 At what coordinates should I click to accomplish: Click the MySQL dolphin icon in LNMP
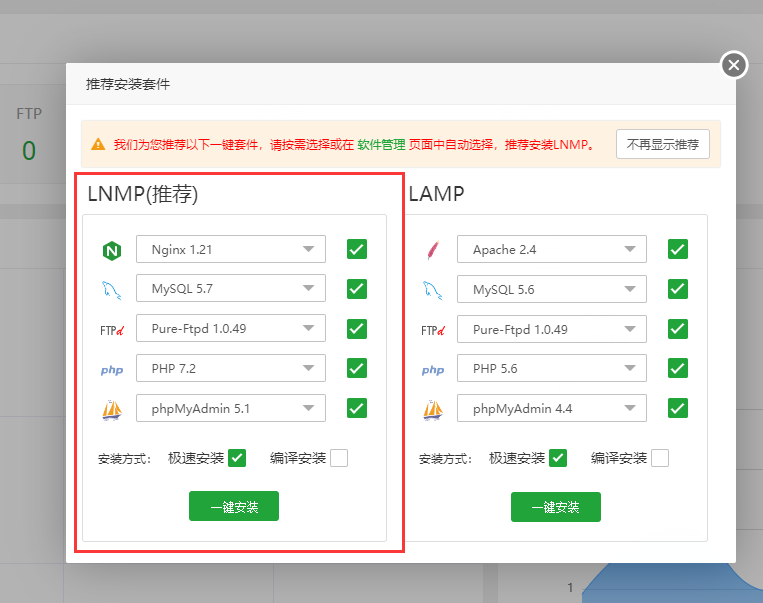pyautogui.click(x=111, y=290)
